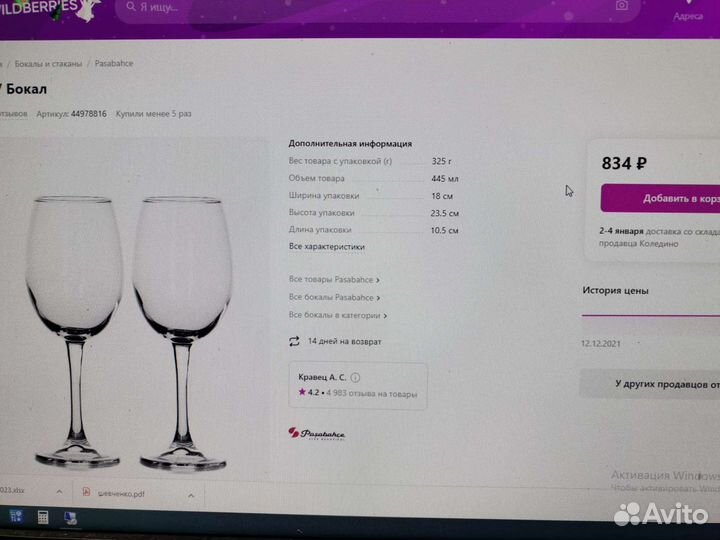
Task: Focus the Я ищу search field
Action: point(377,8)
